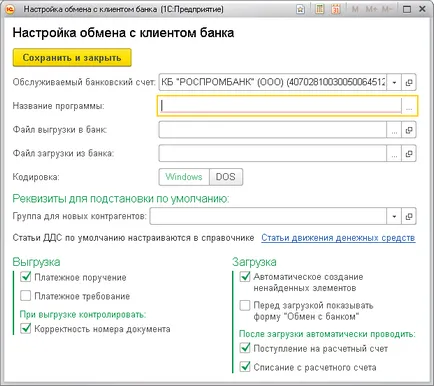The height and width of the screenshot is (386, 434).
Task: Select DOS encoding
Action: point(226,177)
